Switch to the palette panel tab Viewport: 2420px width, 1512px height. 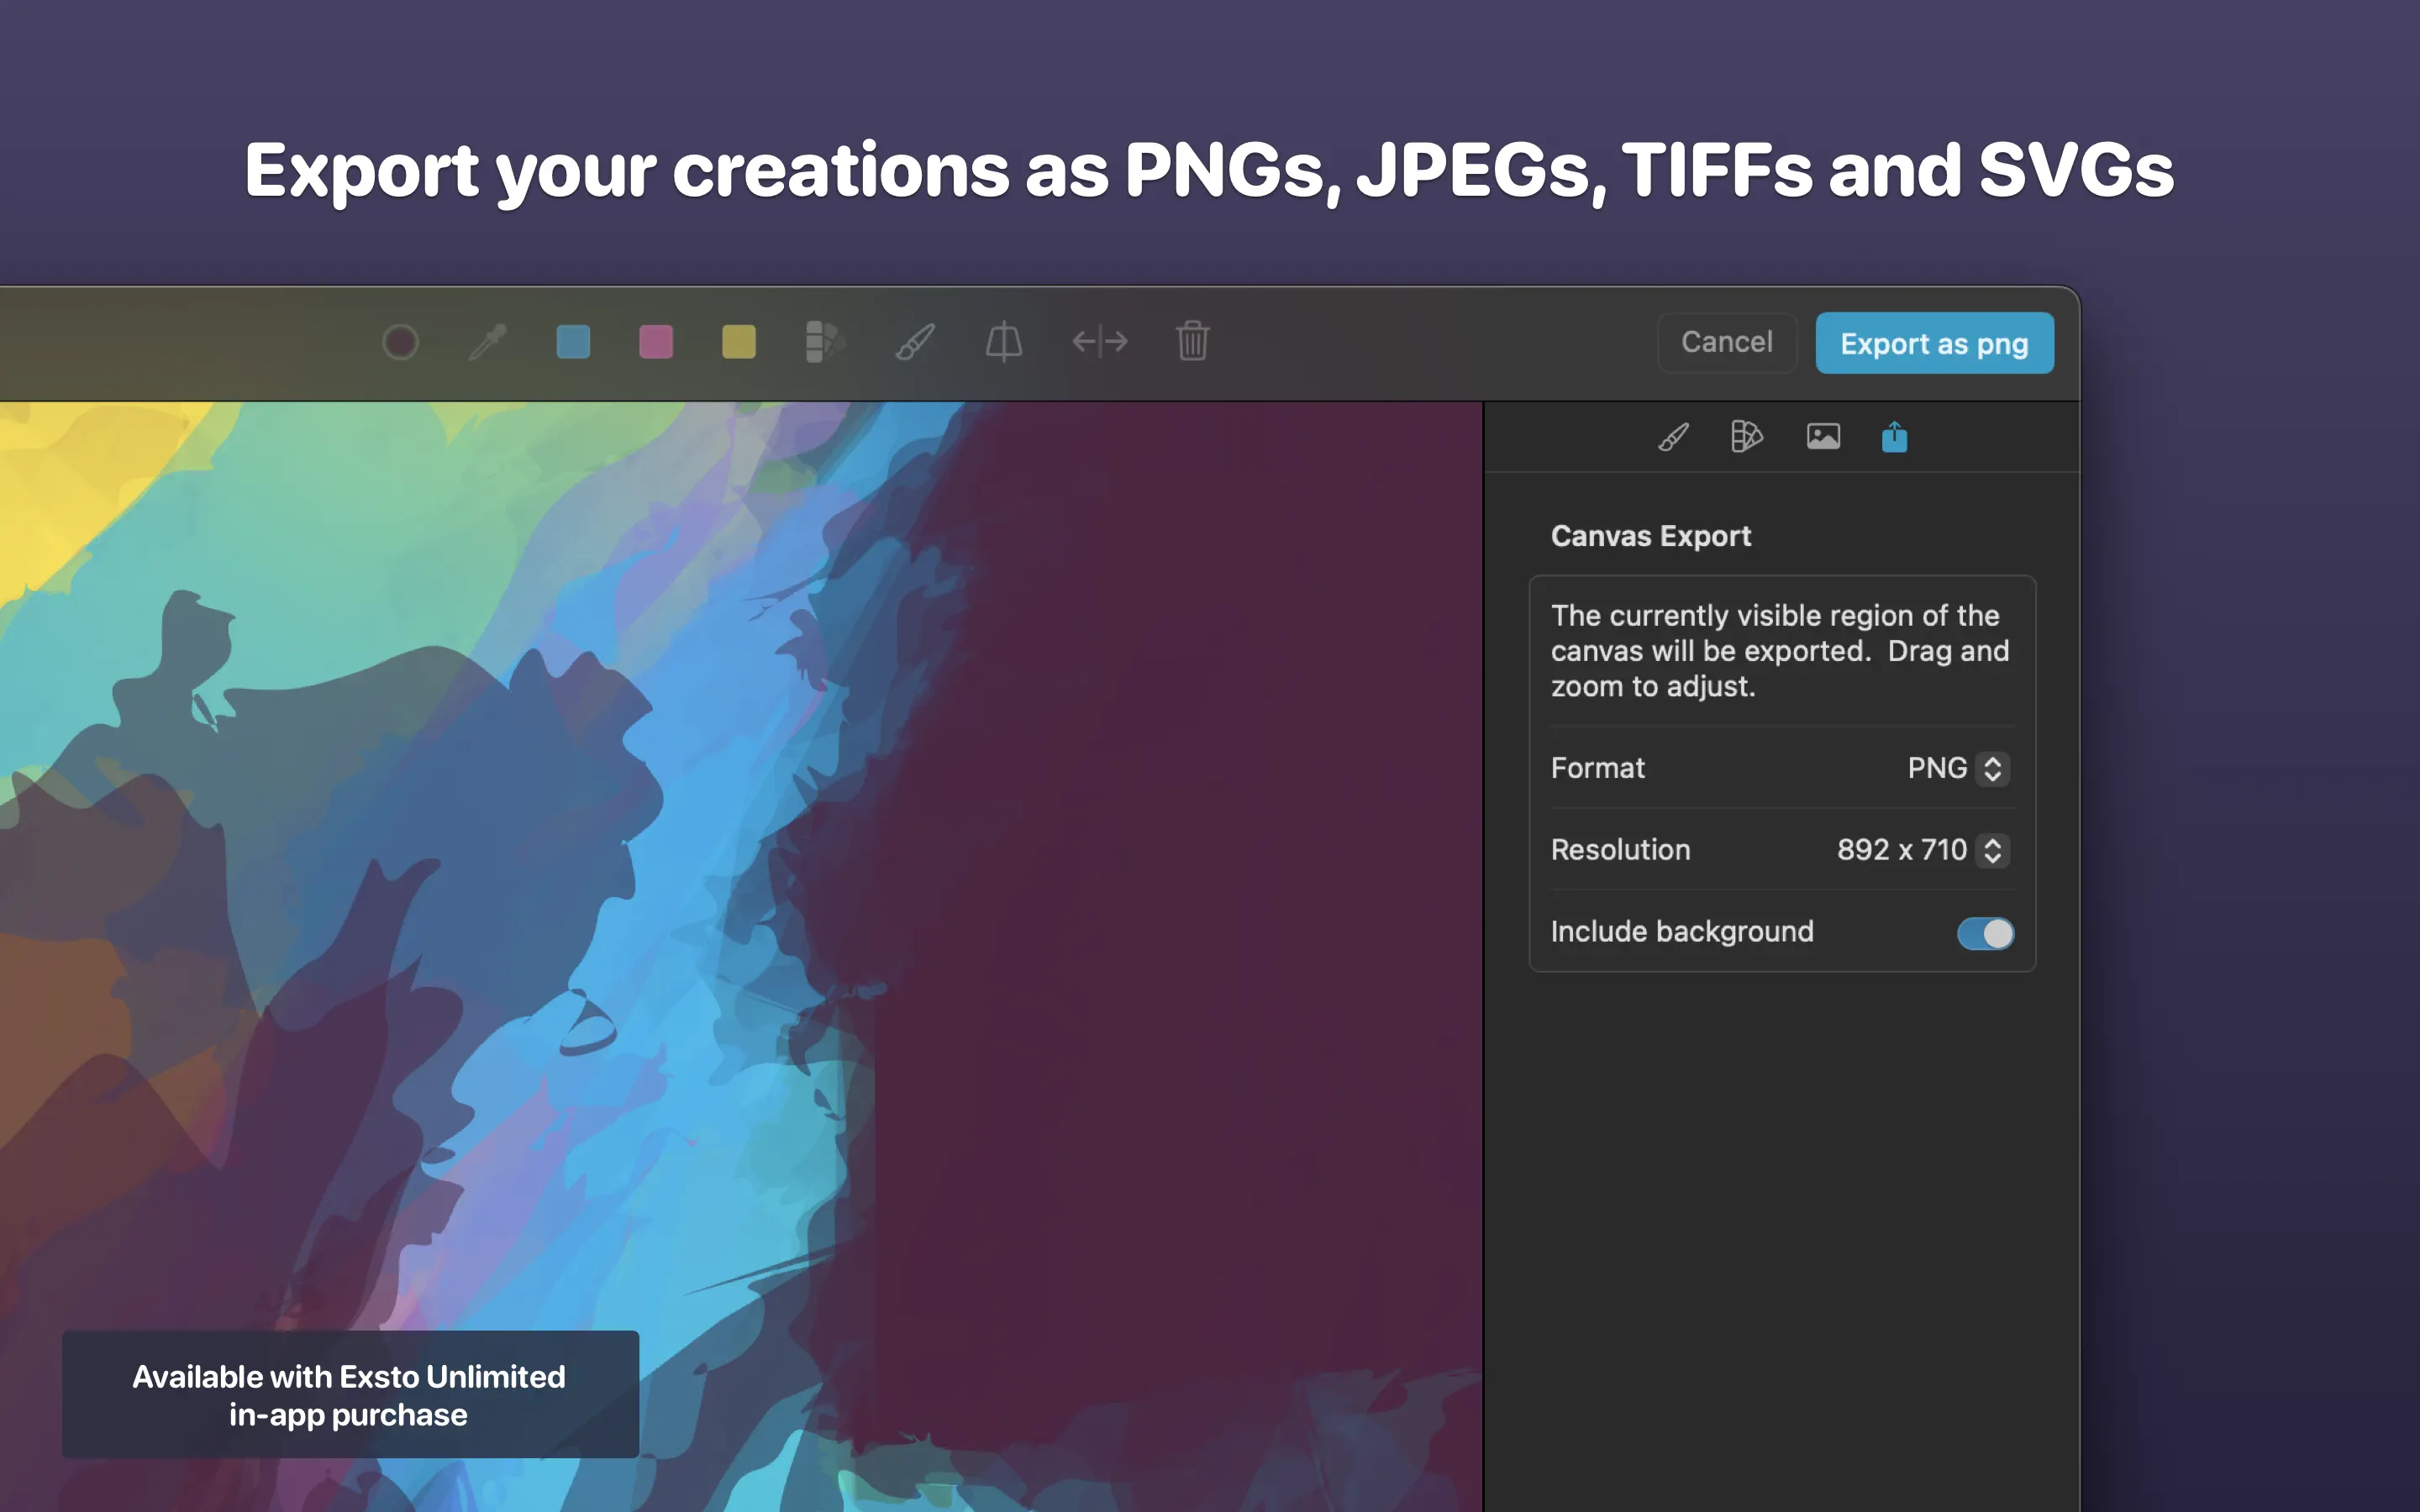1746,437
